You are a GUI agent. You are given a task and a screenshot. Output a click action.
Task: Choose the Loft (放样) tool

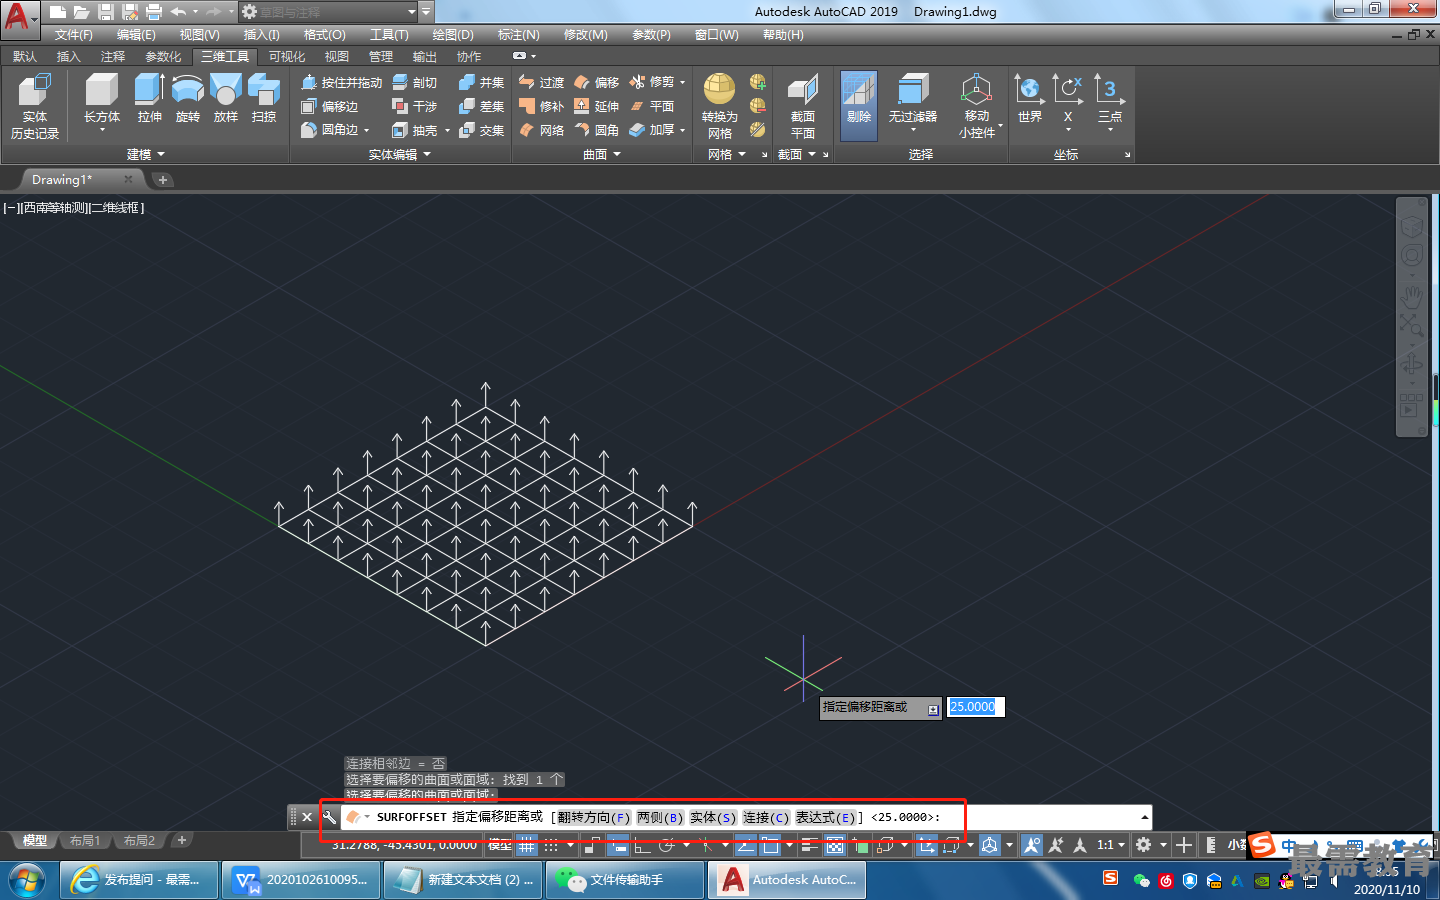[226, 99]
